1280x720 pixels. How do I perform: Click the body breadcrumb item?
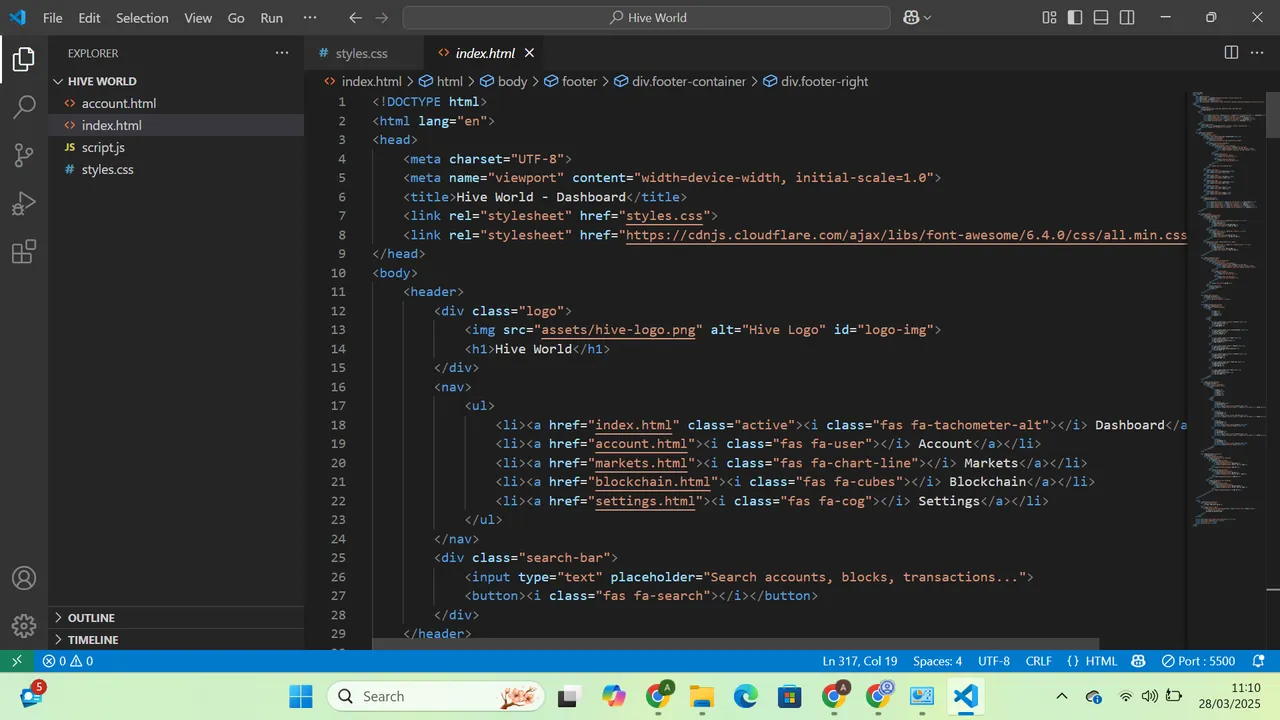click(503, 81)
